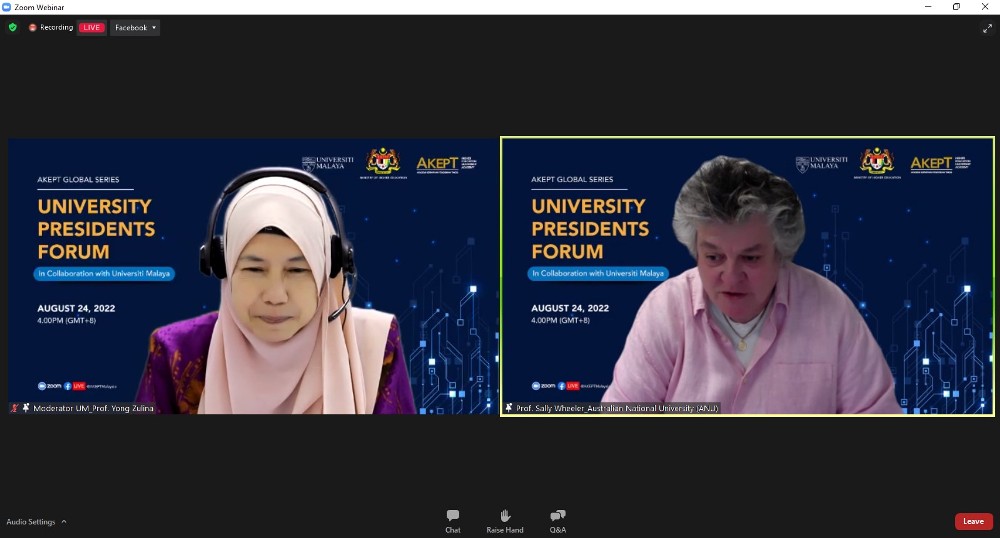Click the red Recording indicator icon
This screenshot has width=1000, height=538.
[33, 28]
